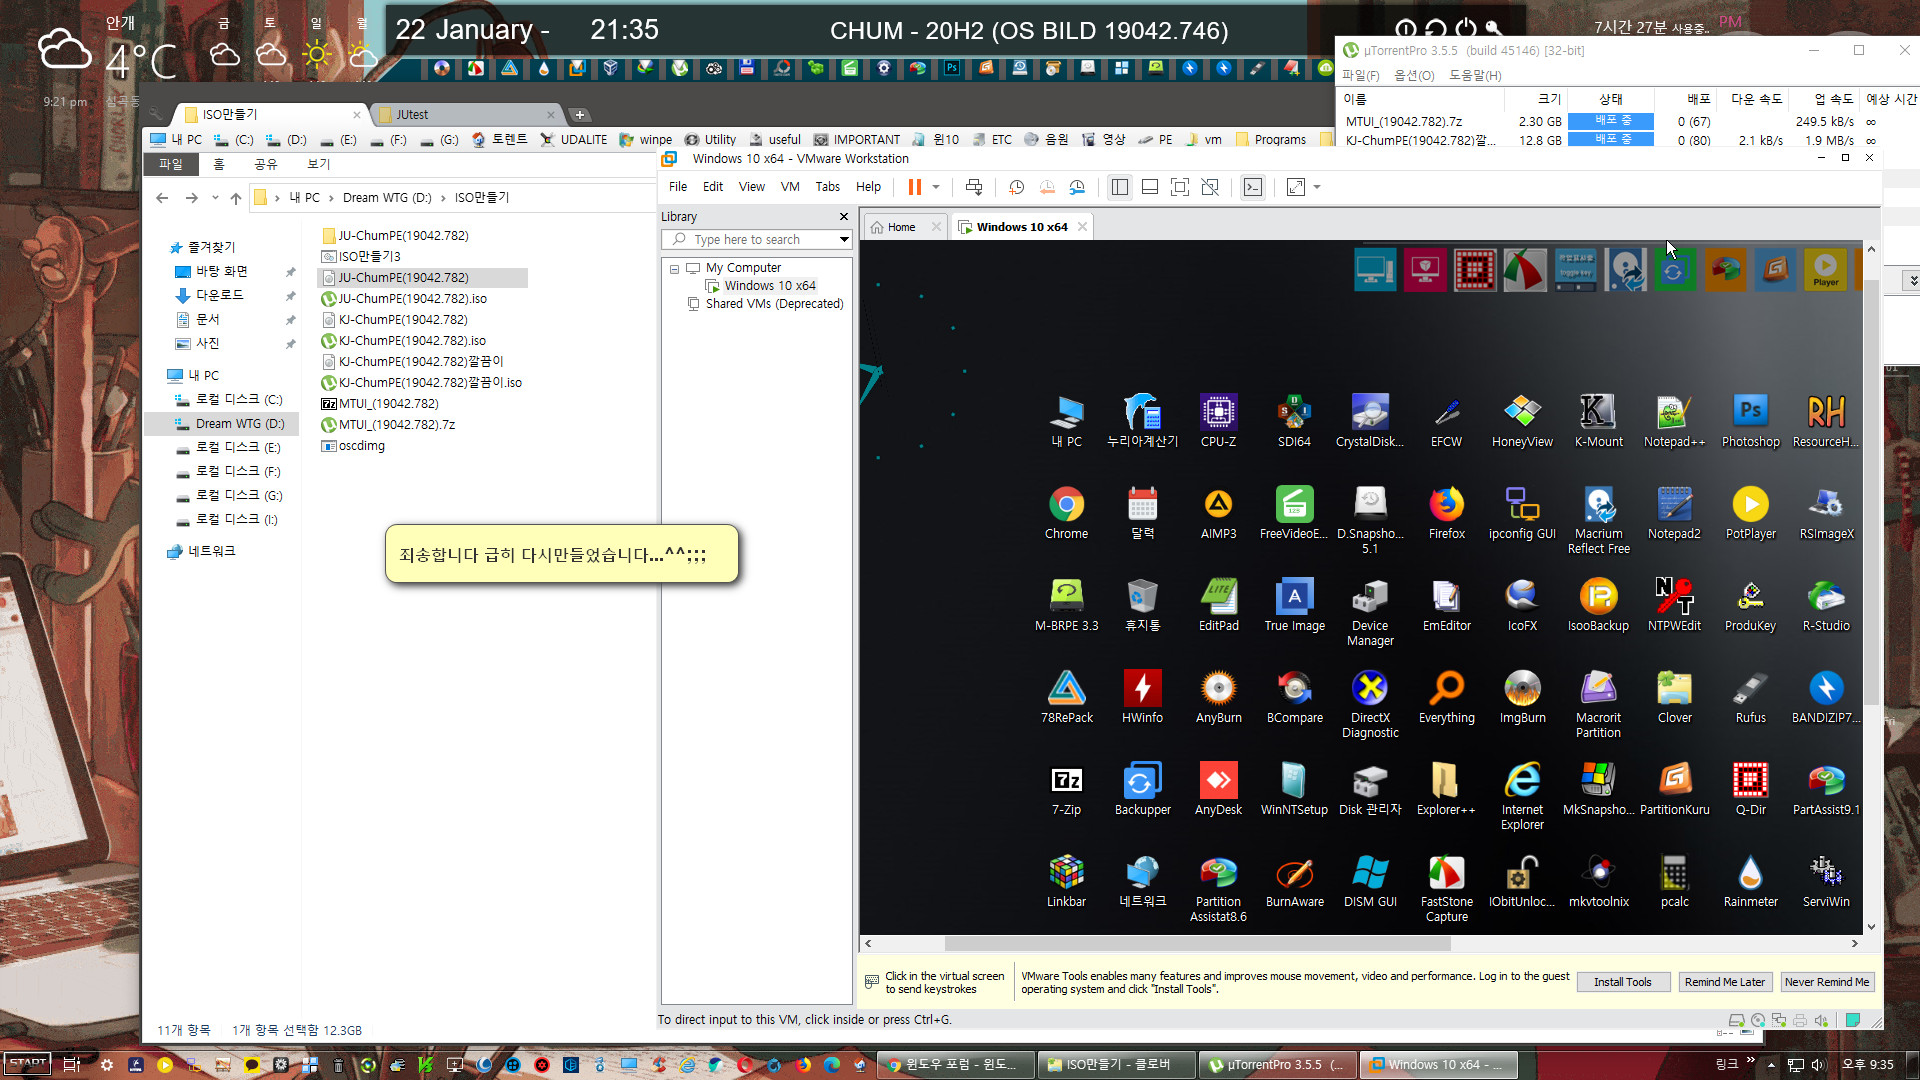Take a snapshot using the clock-plus icon

[1016, 187]
